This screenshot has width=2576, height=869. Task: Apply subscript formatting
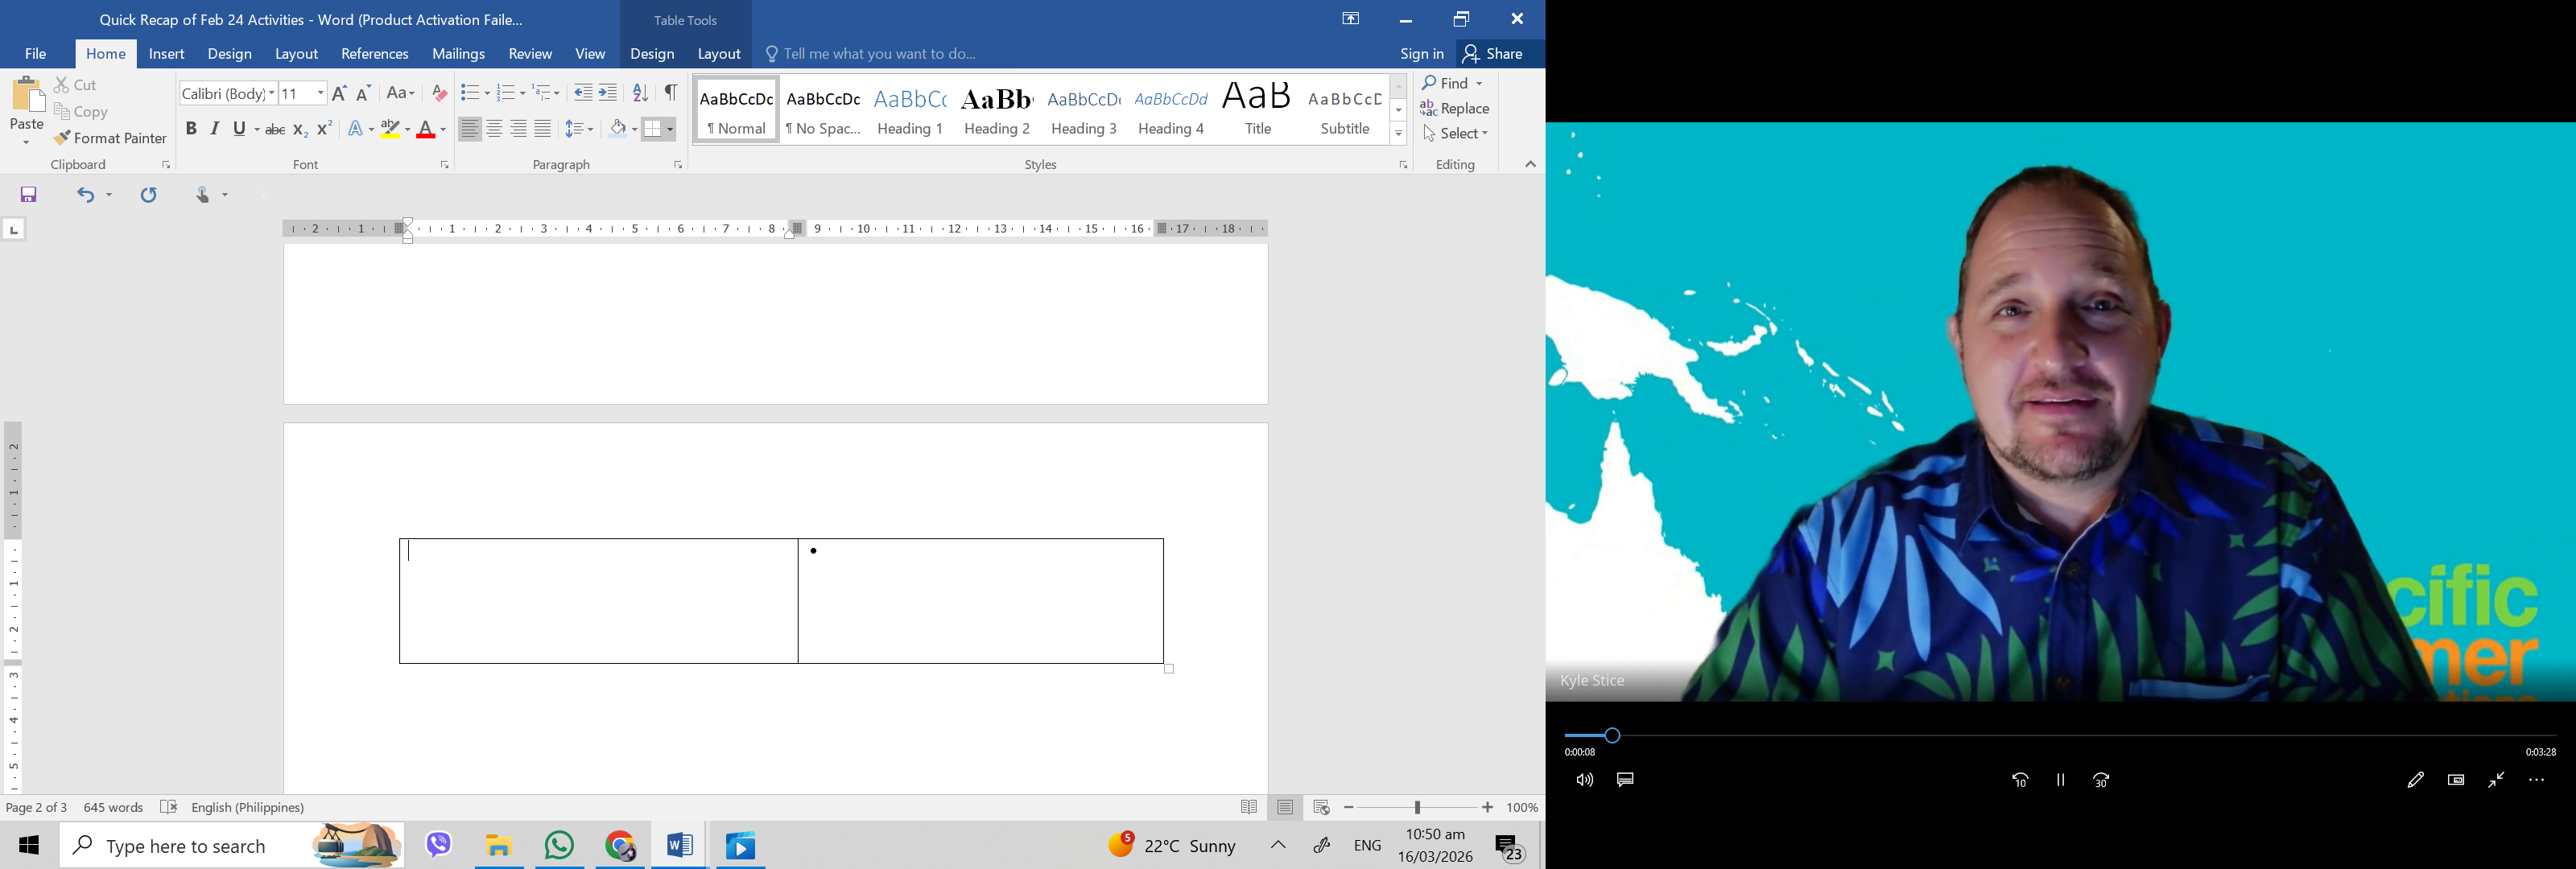click(x=300, y=129)
